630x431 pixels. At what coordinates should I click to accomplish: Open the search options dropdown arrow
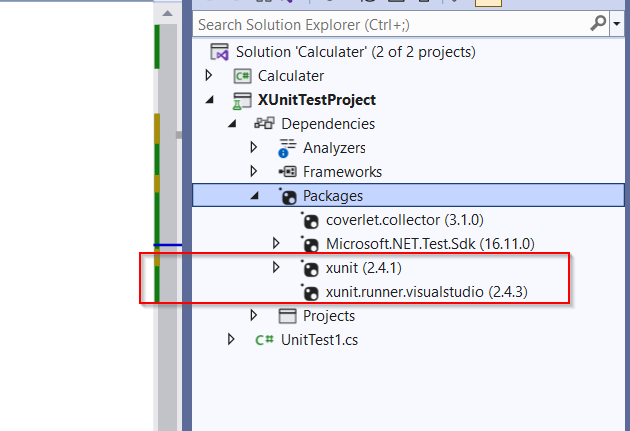pyautogui.click(x=617, y=24)
